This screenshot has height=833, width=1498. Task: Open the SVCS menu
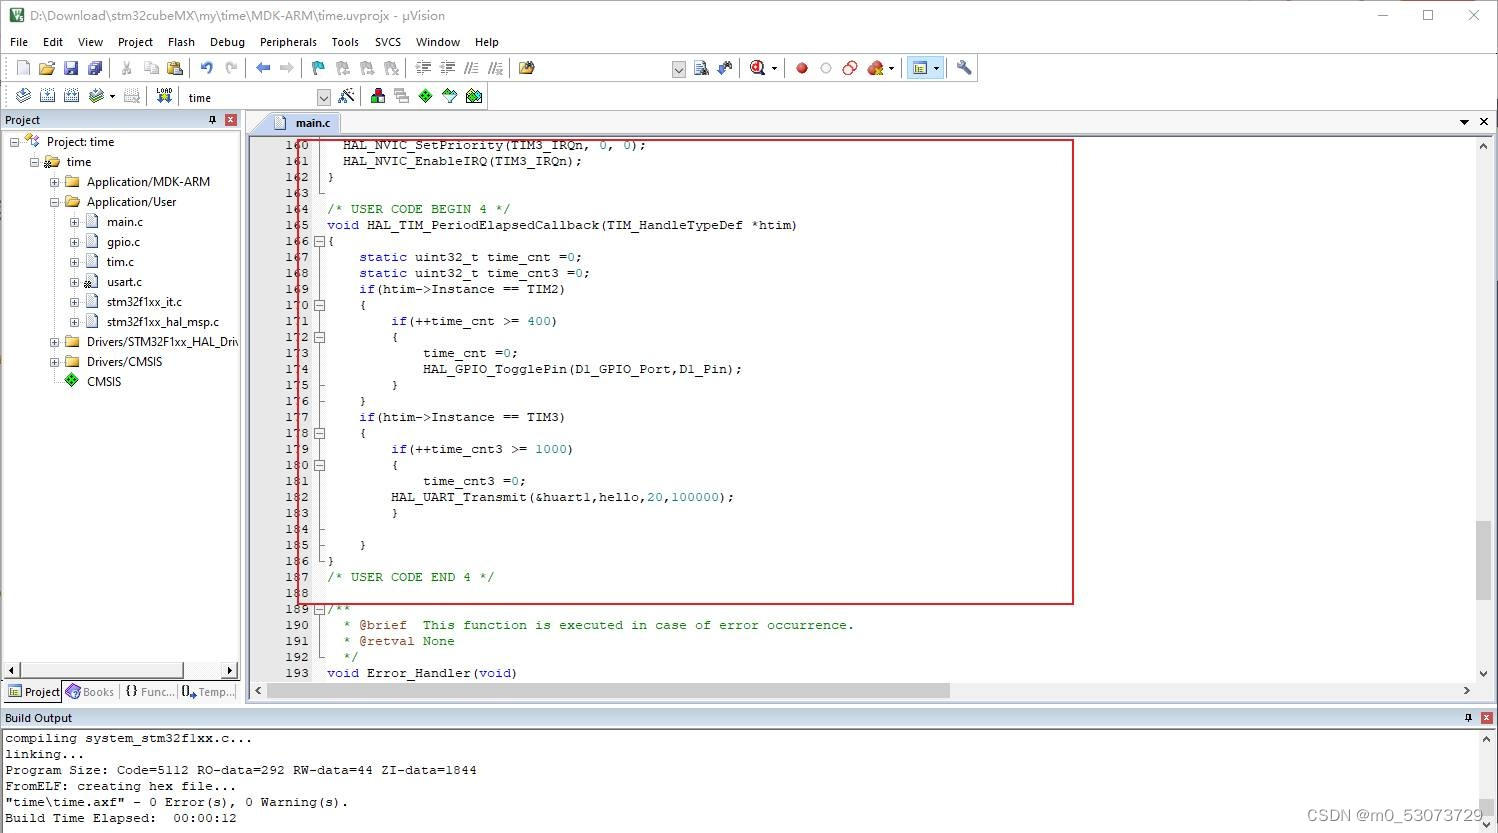coord(388,42)
